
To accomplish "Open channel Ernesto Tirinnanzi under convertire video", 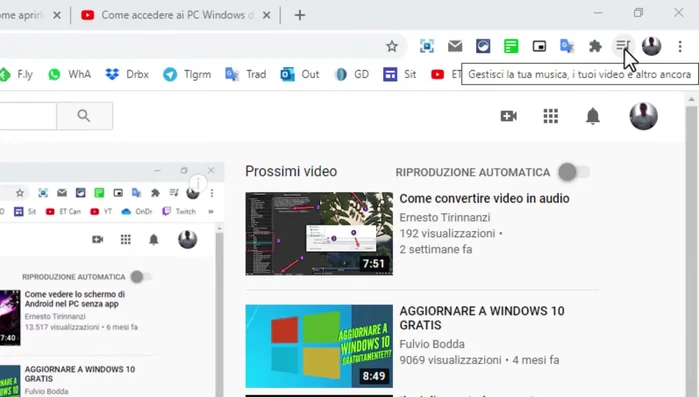I will (x=444, y=217).
